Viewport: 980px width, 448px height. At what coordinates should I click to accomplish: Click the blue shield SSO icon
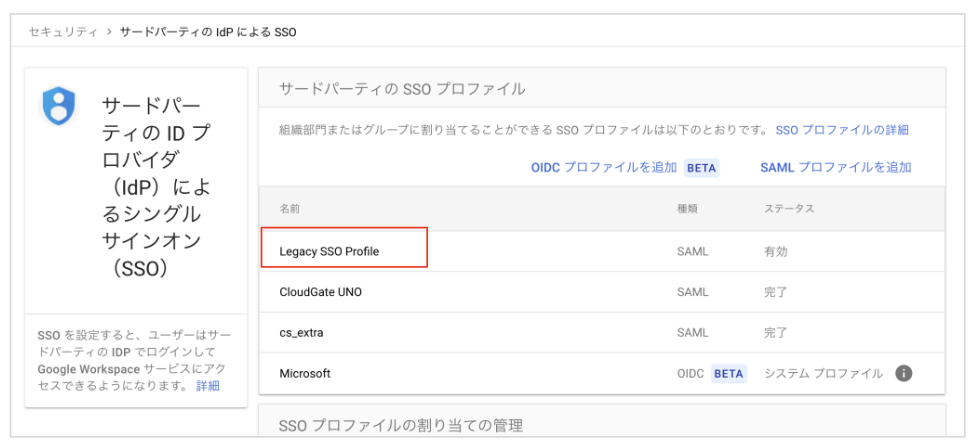coord(58,106)
